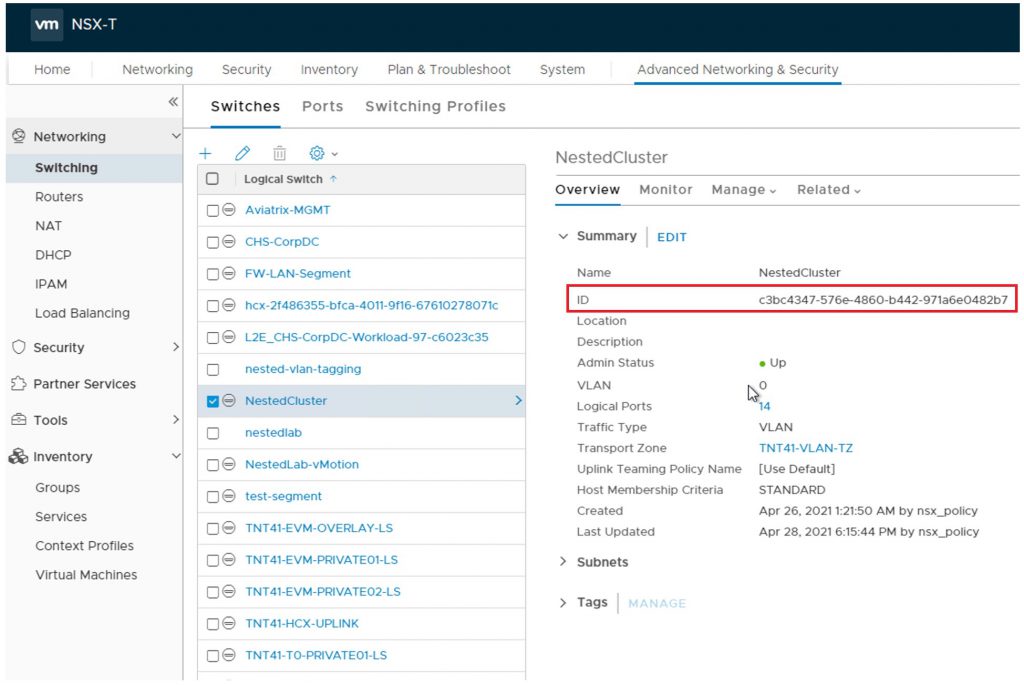
Task: Click the Security shield icon in the sidebar
Action: 19,347
